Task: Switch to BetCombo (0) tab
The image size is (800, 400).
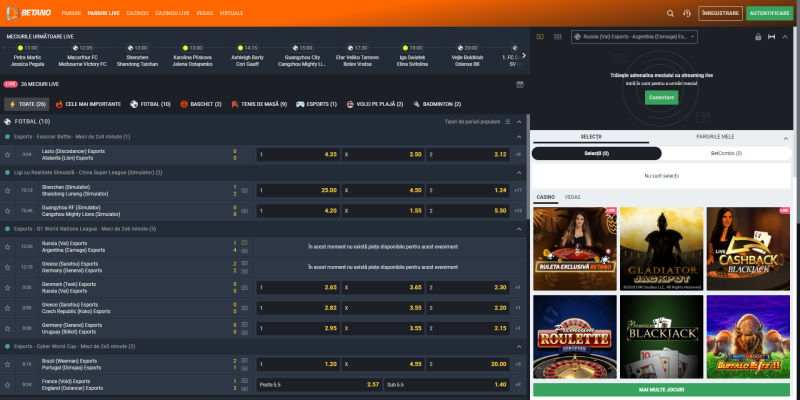Action: coord(726,154)
